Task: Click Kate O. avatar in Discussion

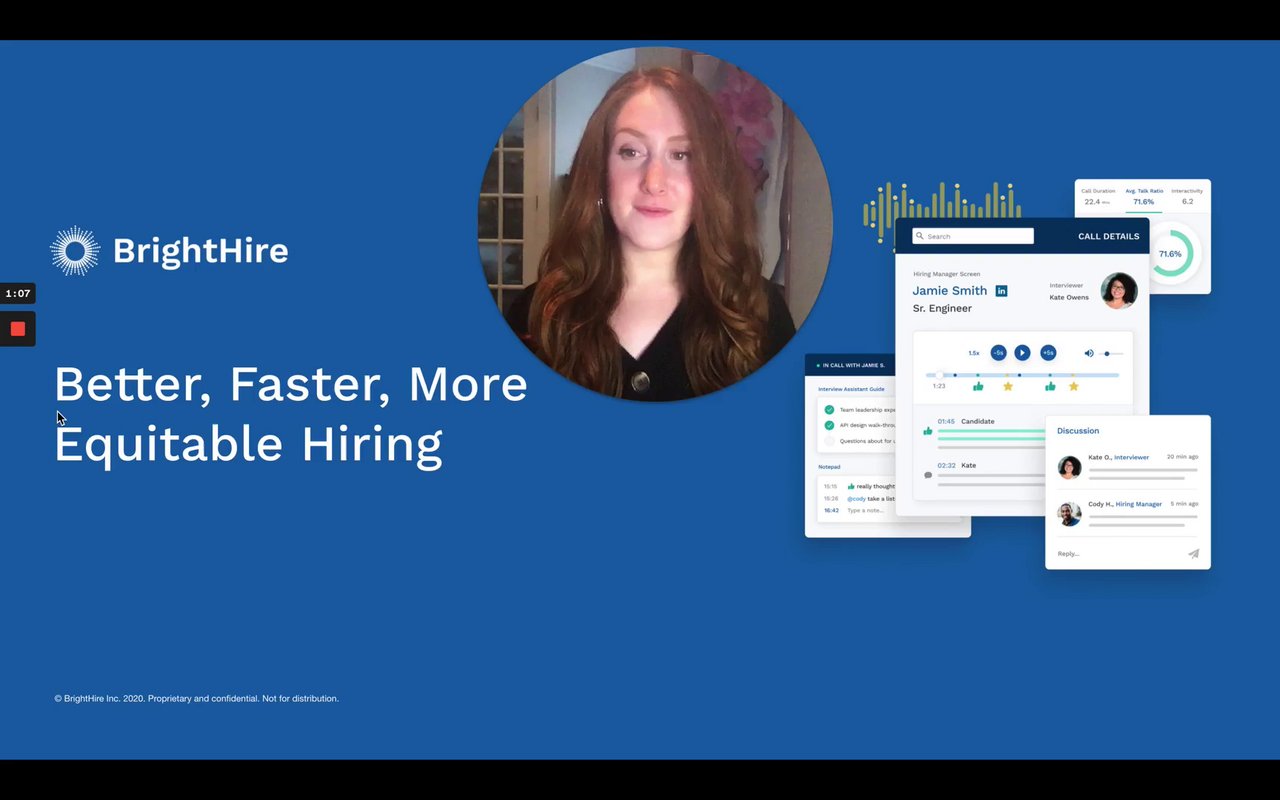Action: click(x=1069, y=467)
